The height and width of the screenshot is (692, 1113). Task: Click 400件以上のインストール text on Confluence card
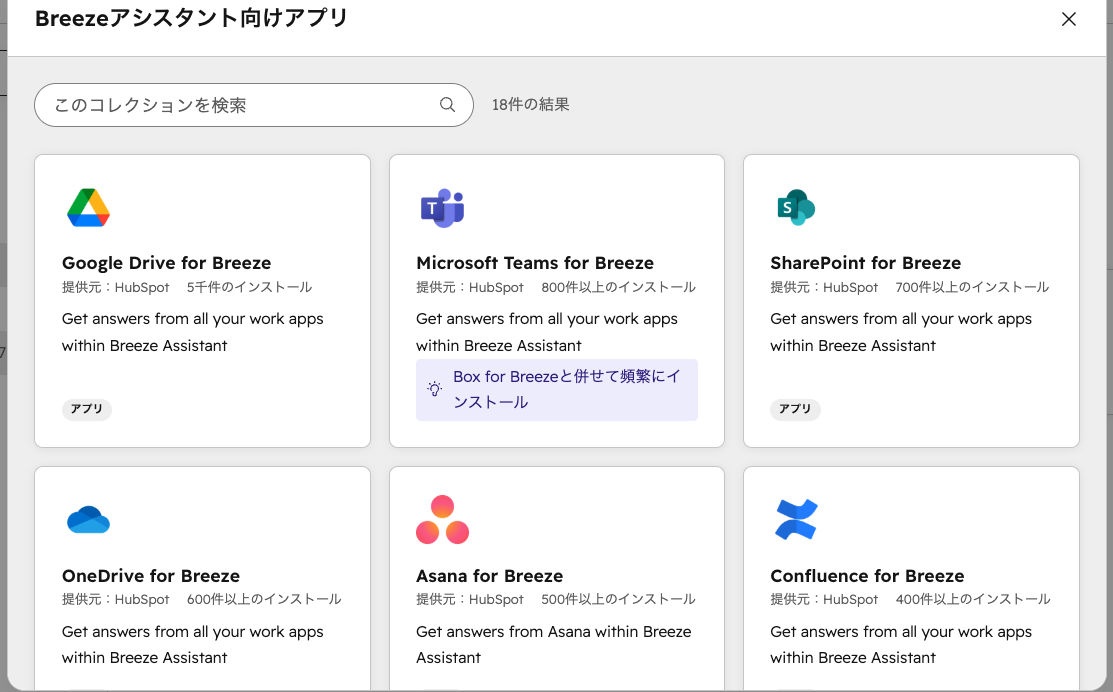click(972, 600)
